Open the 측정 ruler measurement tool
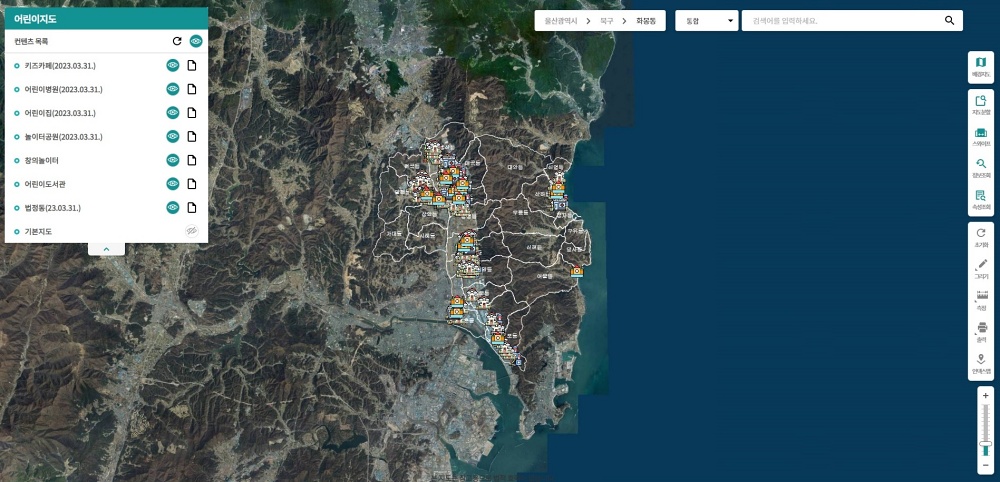1000x482 pixels. [x=981, y=301]
